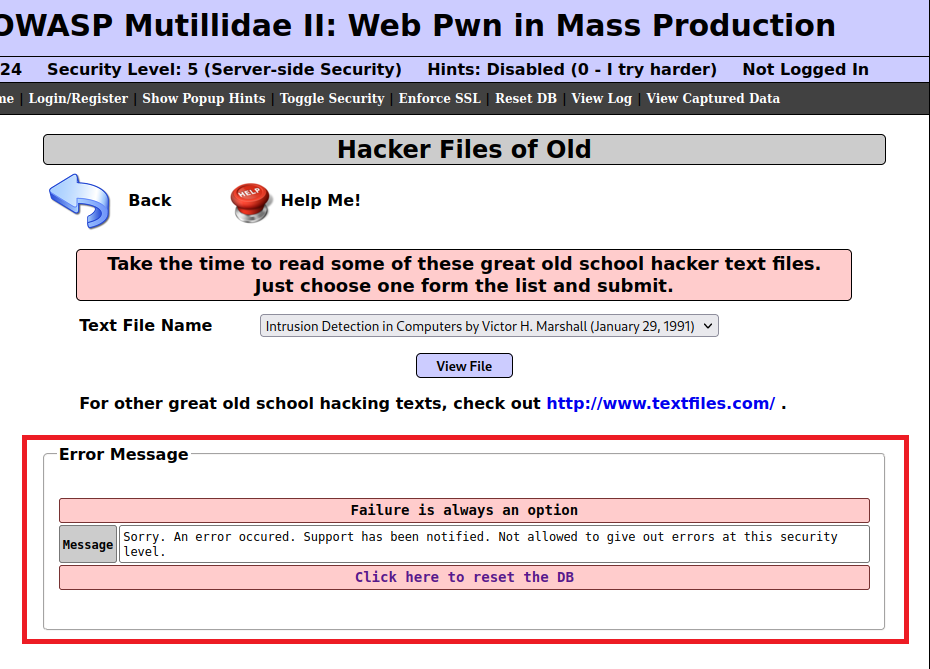The height and width of the screenshot is (669, 930).
Task: Choose Reset DB in the top menu
Action: (525, 98)
